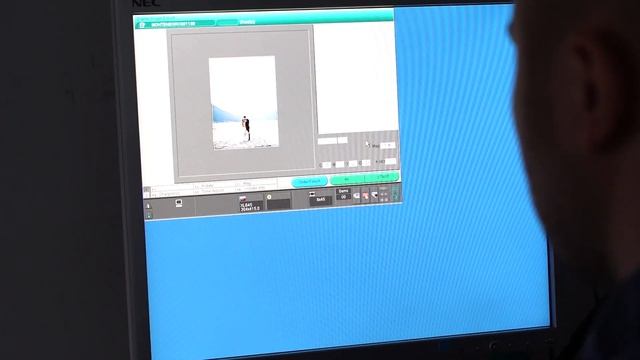Click the cyan pill-shaped button

309,181
